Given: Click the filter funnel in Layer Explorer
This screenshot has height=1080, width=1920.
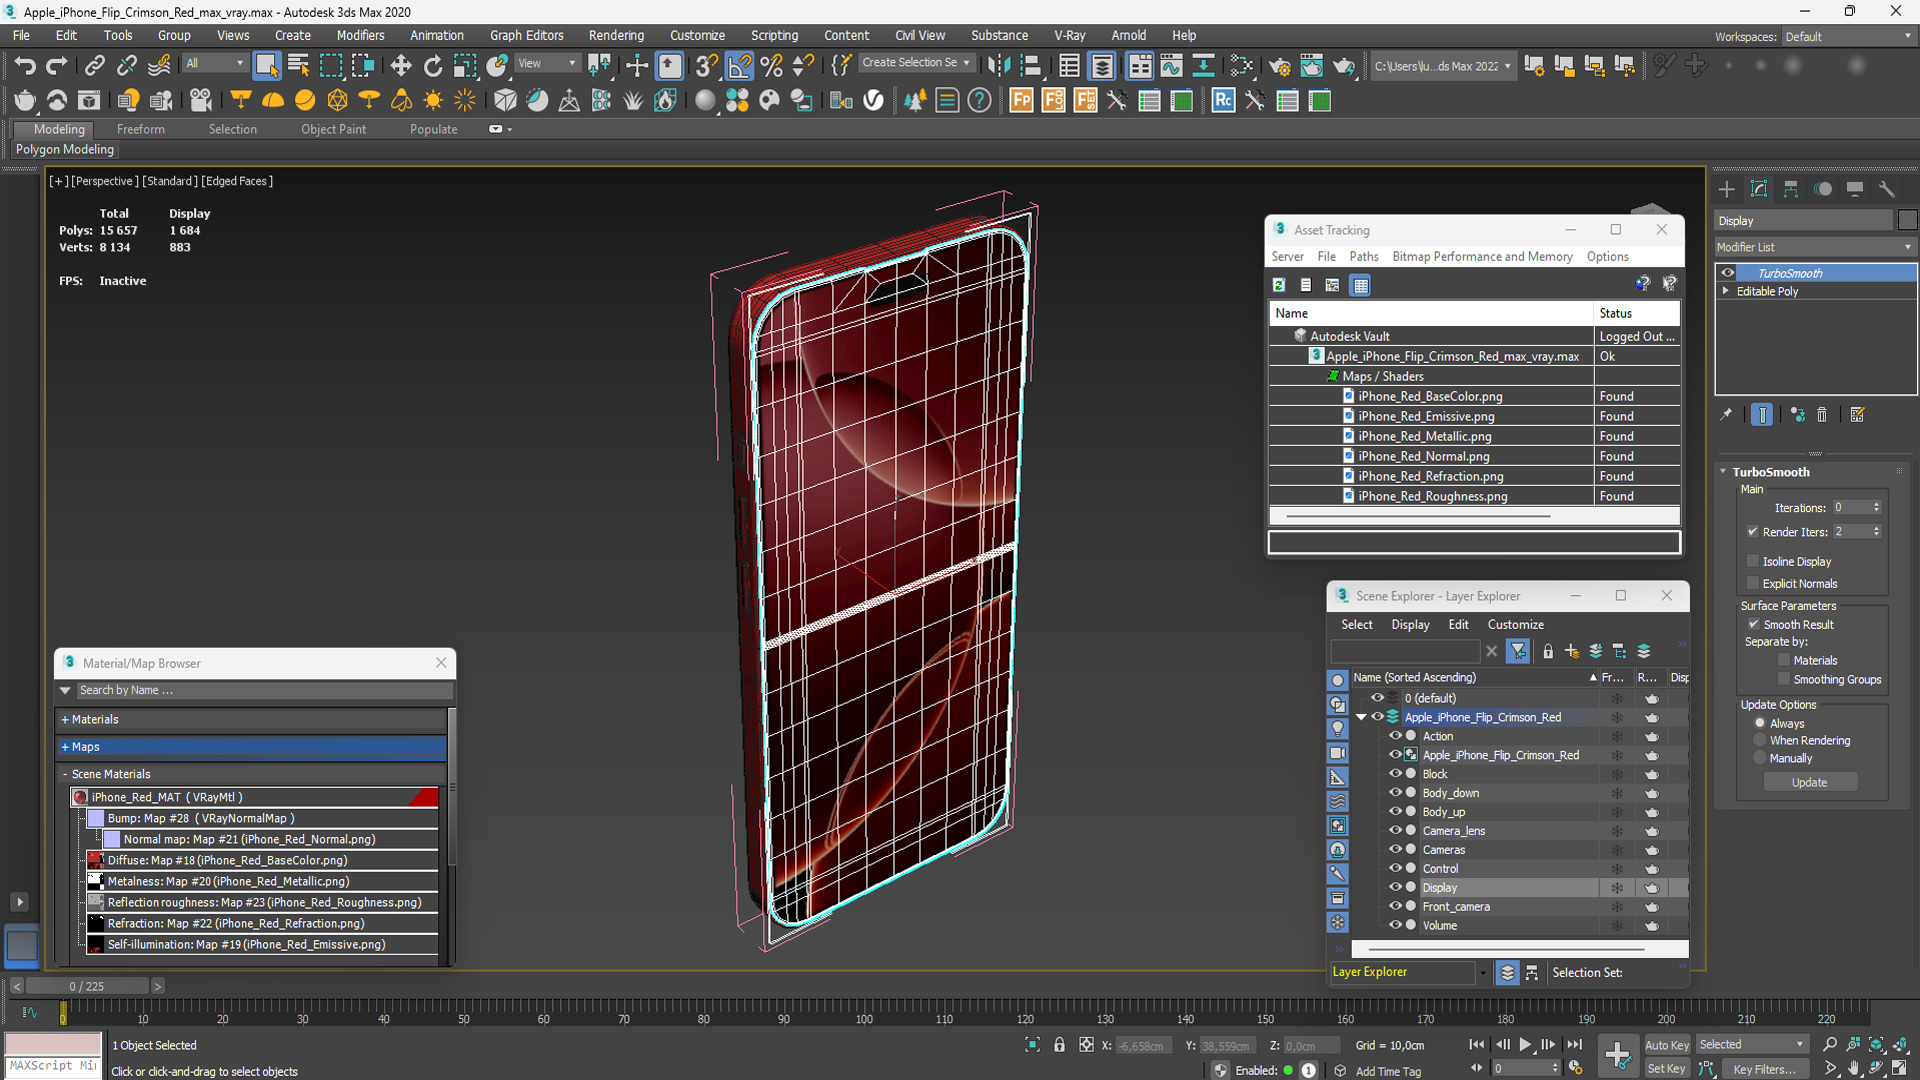Looking at the screenshot, I should click(1518, 651).
